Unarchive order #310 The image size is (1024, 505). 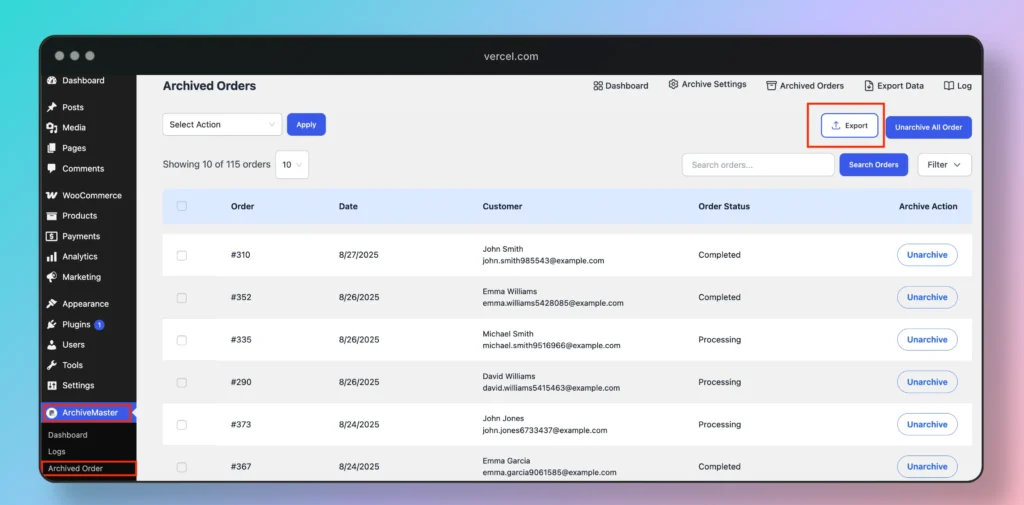click(x=927, y=255)
